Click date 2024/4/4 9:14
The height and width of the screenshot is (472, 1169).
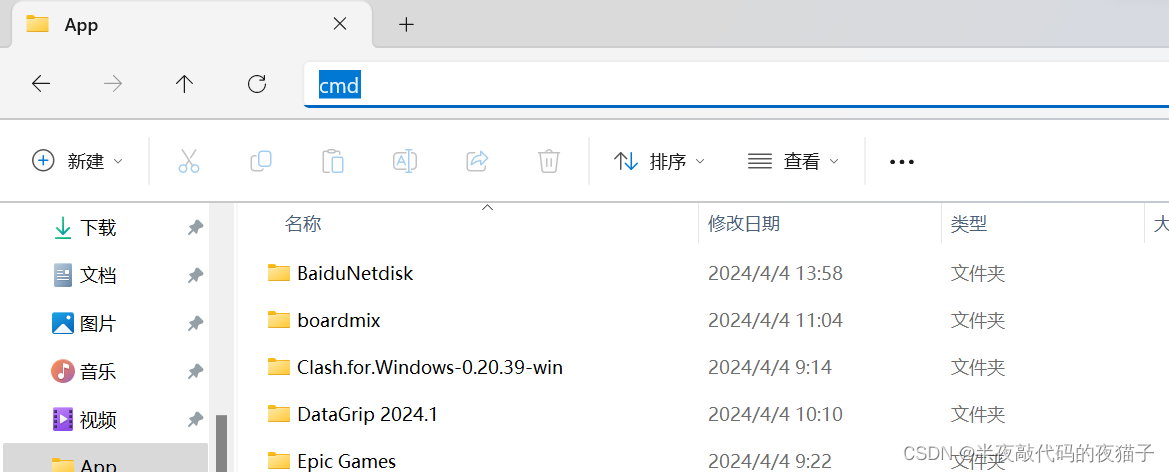[x=770, y=368]
